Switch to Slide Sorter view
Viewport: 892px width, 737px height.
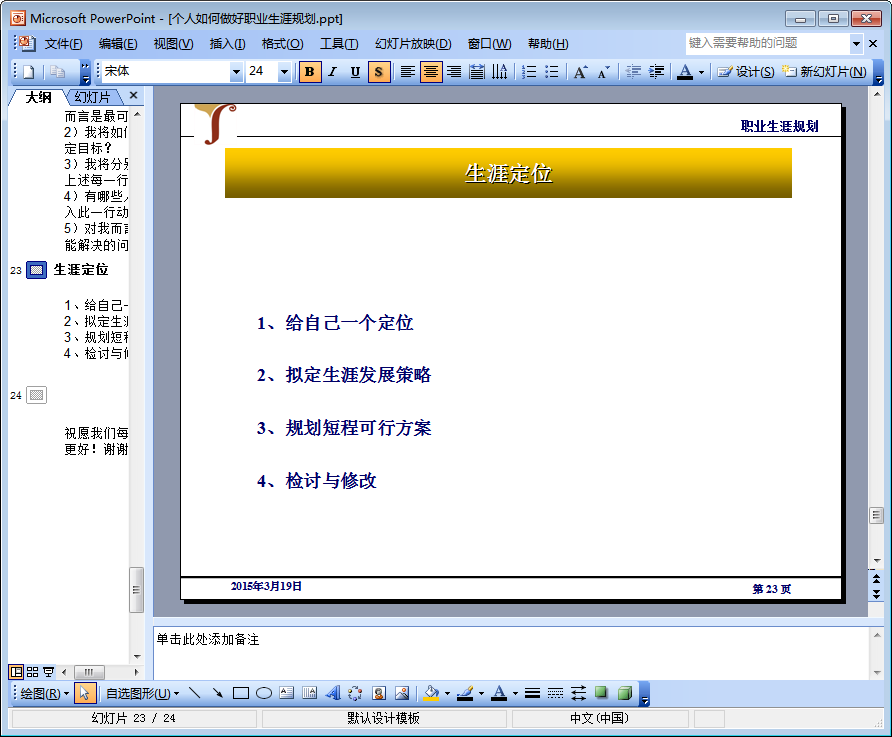(32, 672)
